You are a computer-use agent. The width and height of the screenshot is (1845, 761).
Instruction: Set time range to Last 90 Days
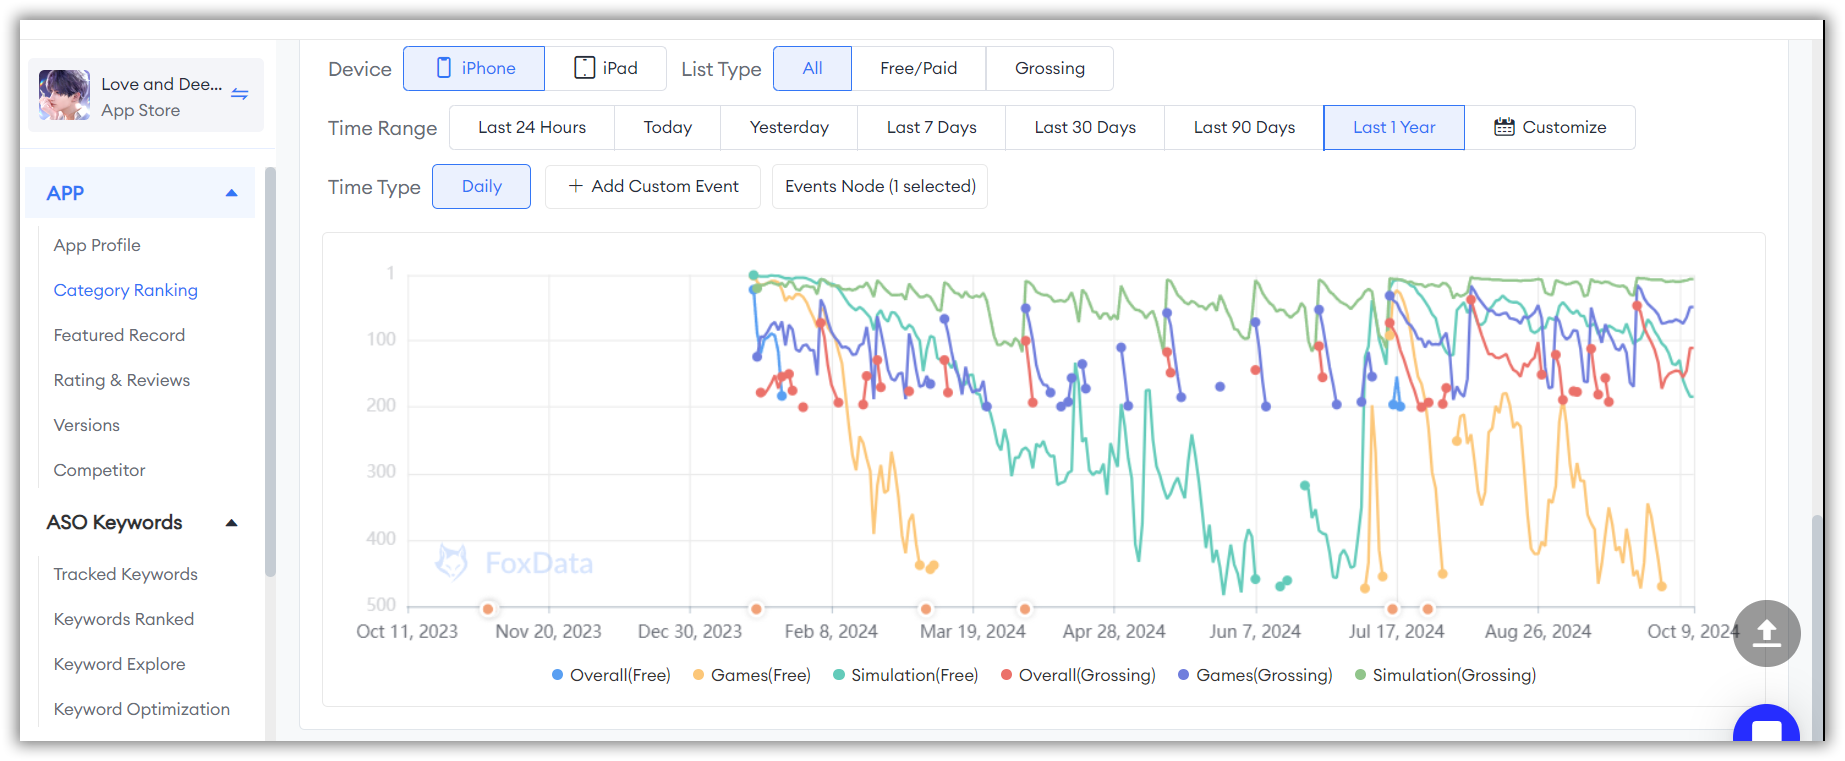pyautogui.click(x=1244, y=127)
